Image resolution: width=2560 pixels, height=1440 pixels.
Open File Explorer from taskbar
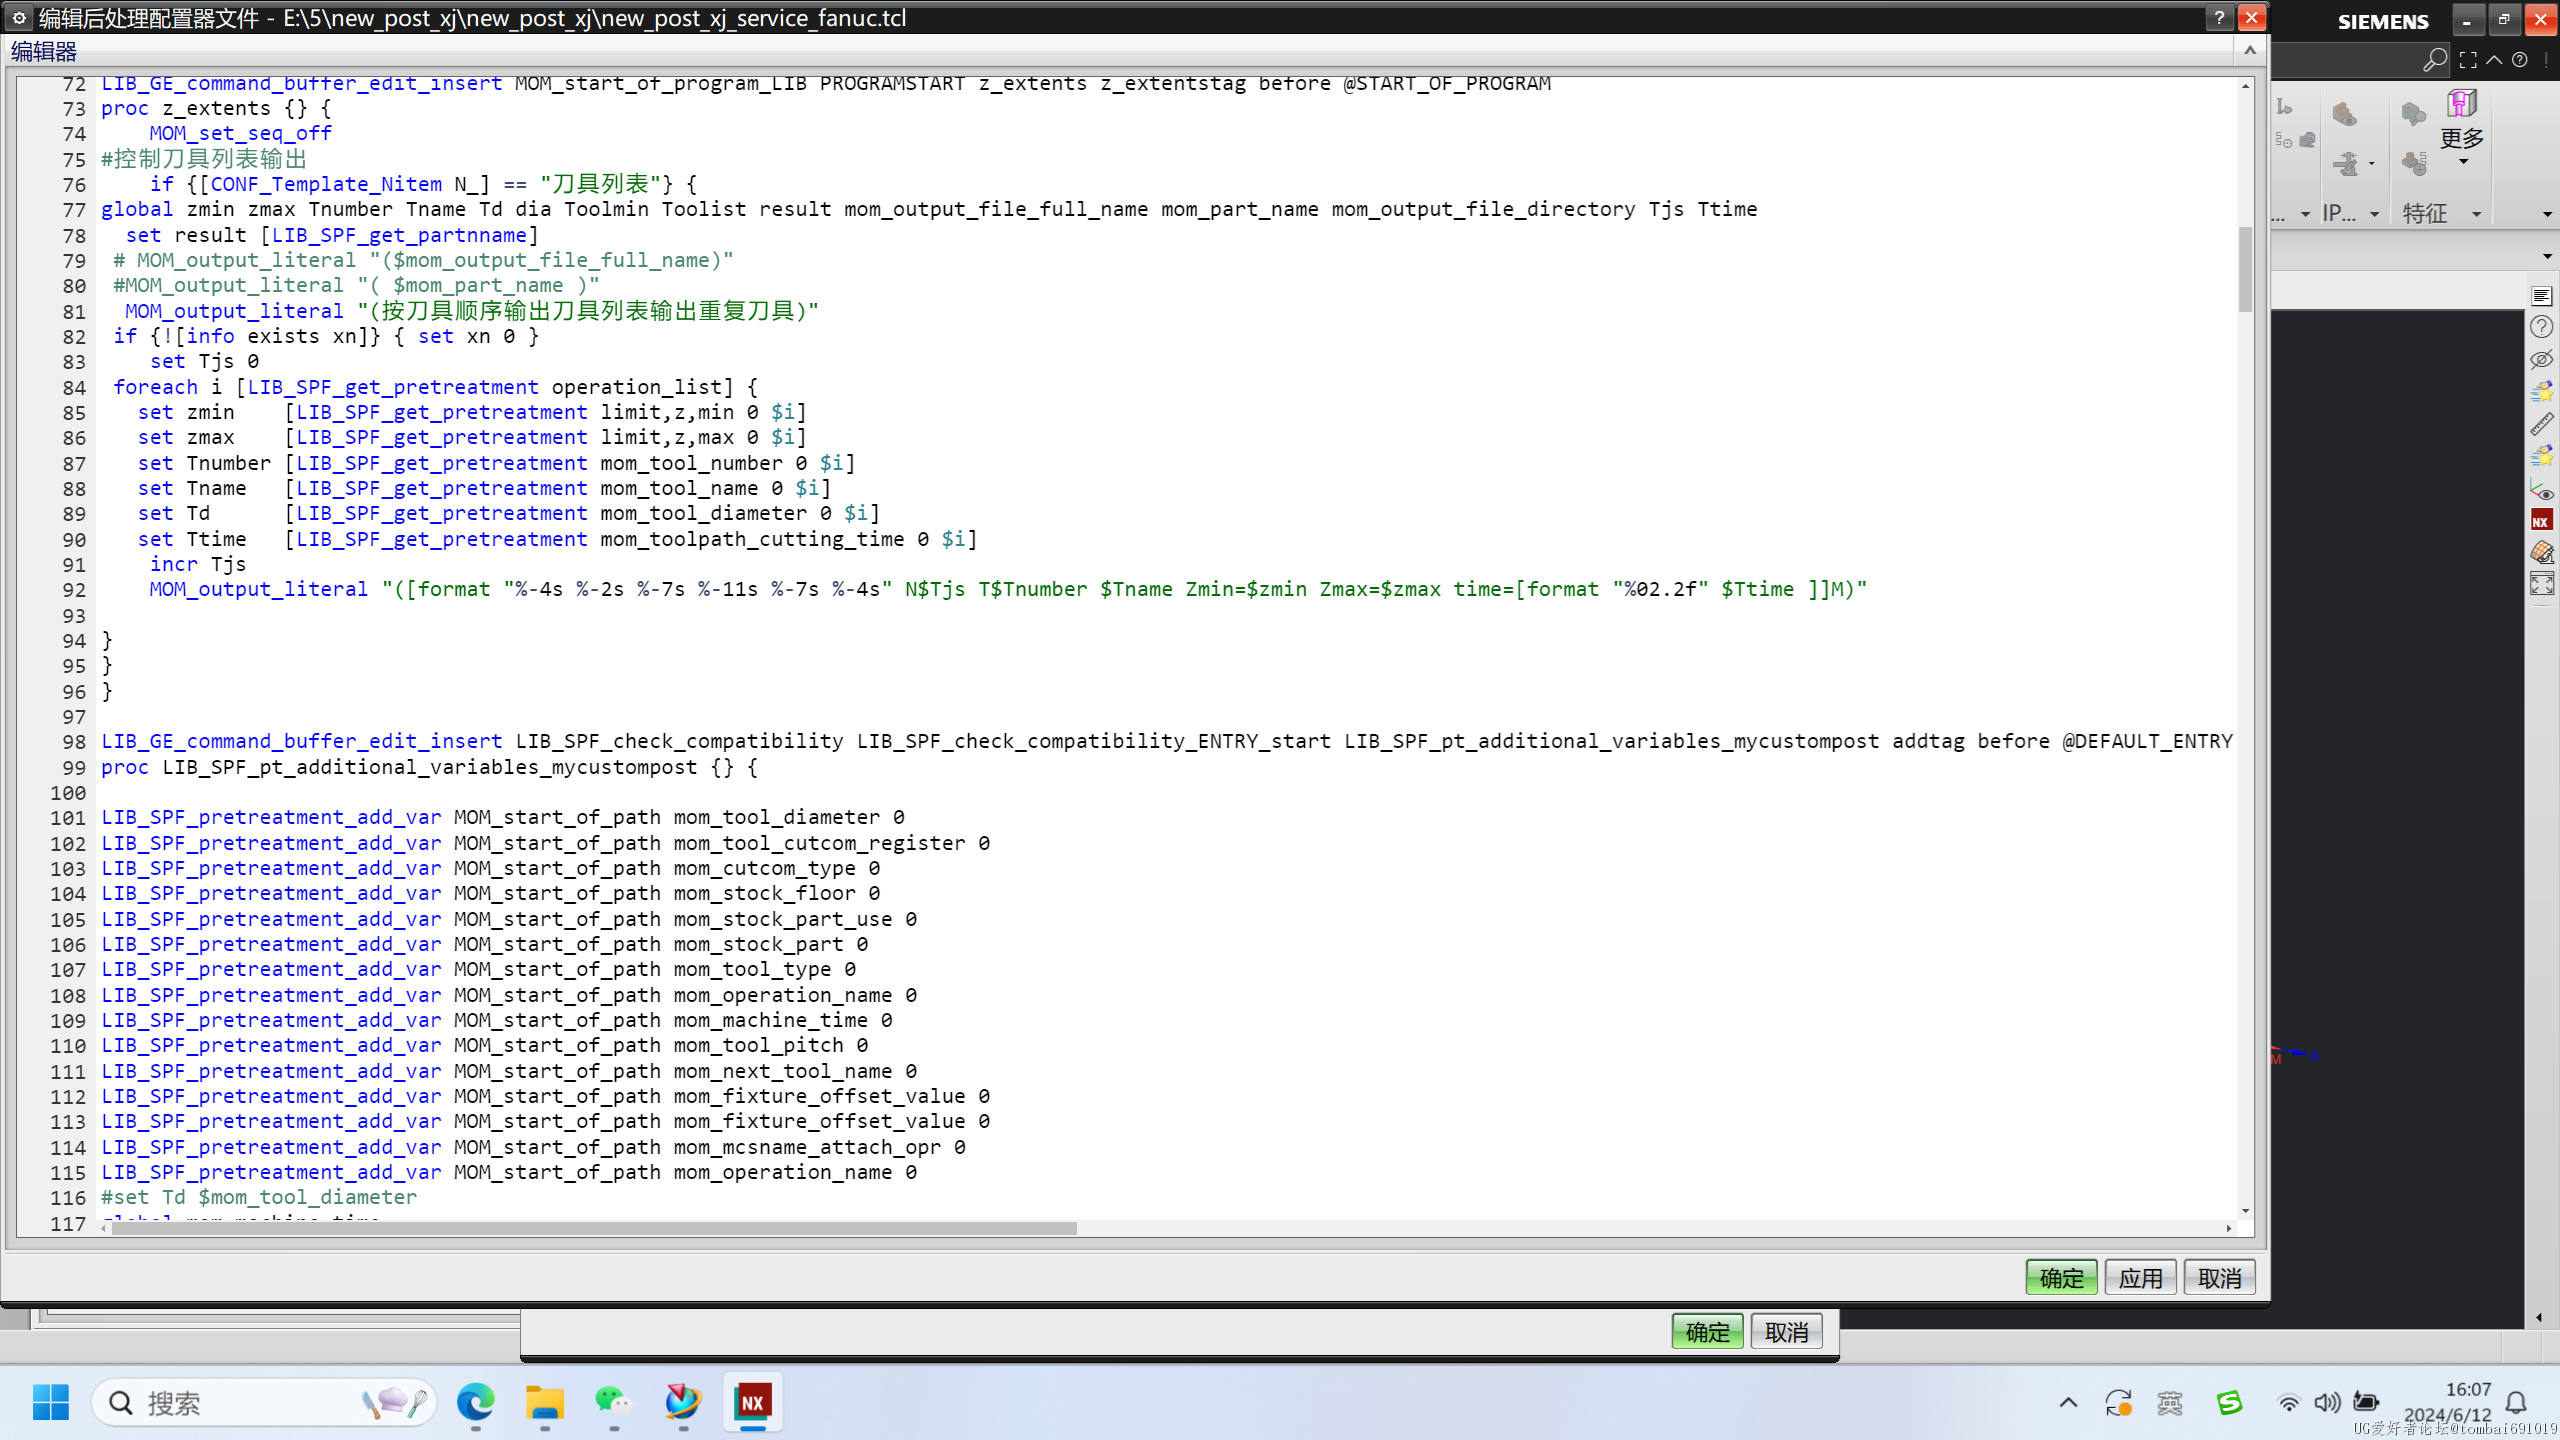tap(545, 1403)
